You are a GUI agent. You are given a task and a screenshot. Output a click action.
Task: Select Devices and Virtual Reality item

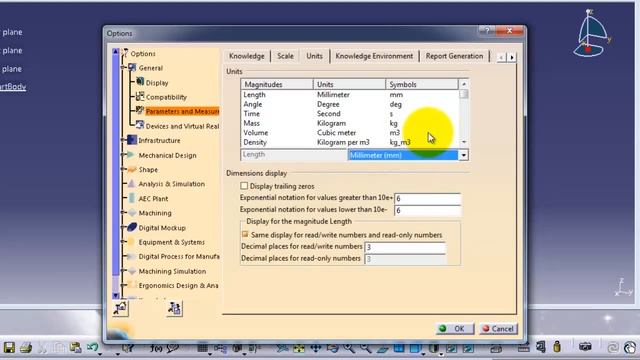tap(182, 126)
